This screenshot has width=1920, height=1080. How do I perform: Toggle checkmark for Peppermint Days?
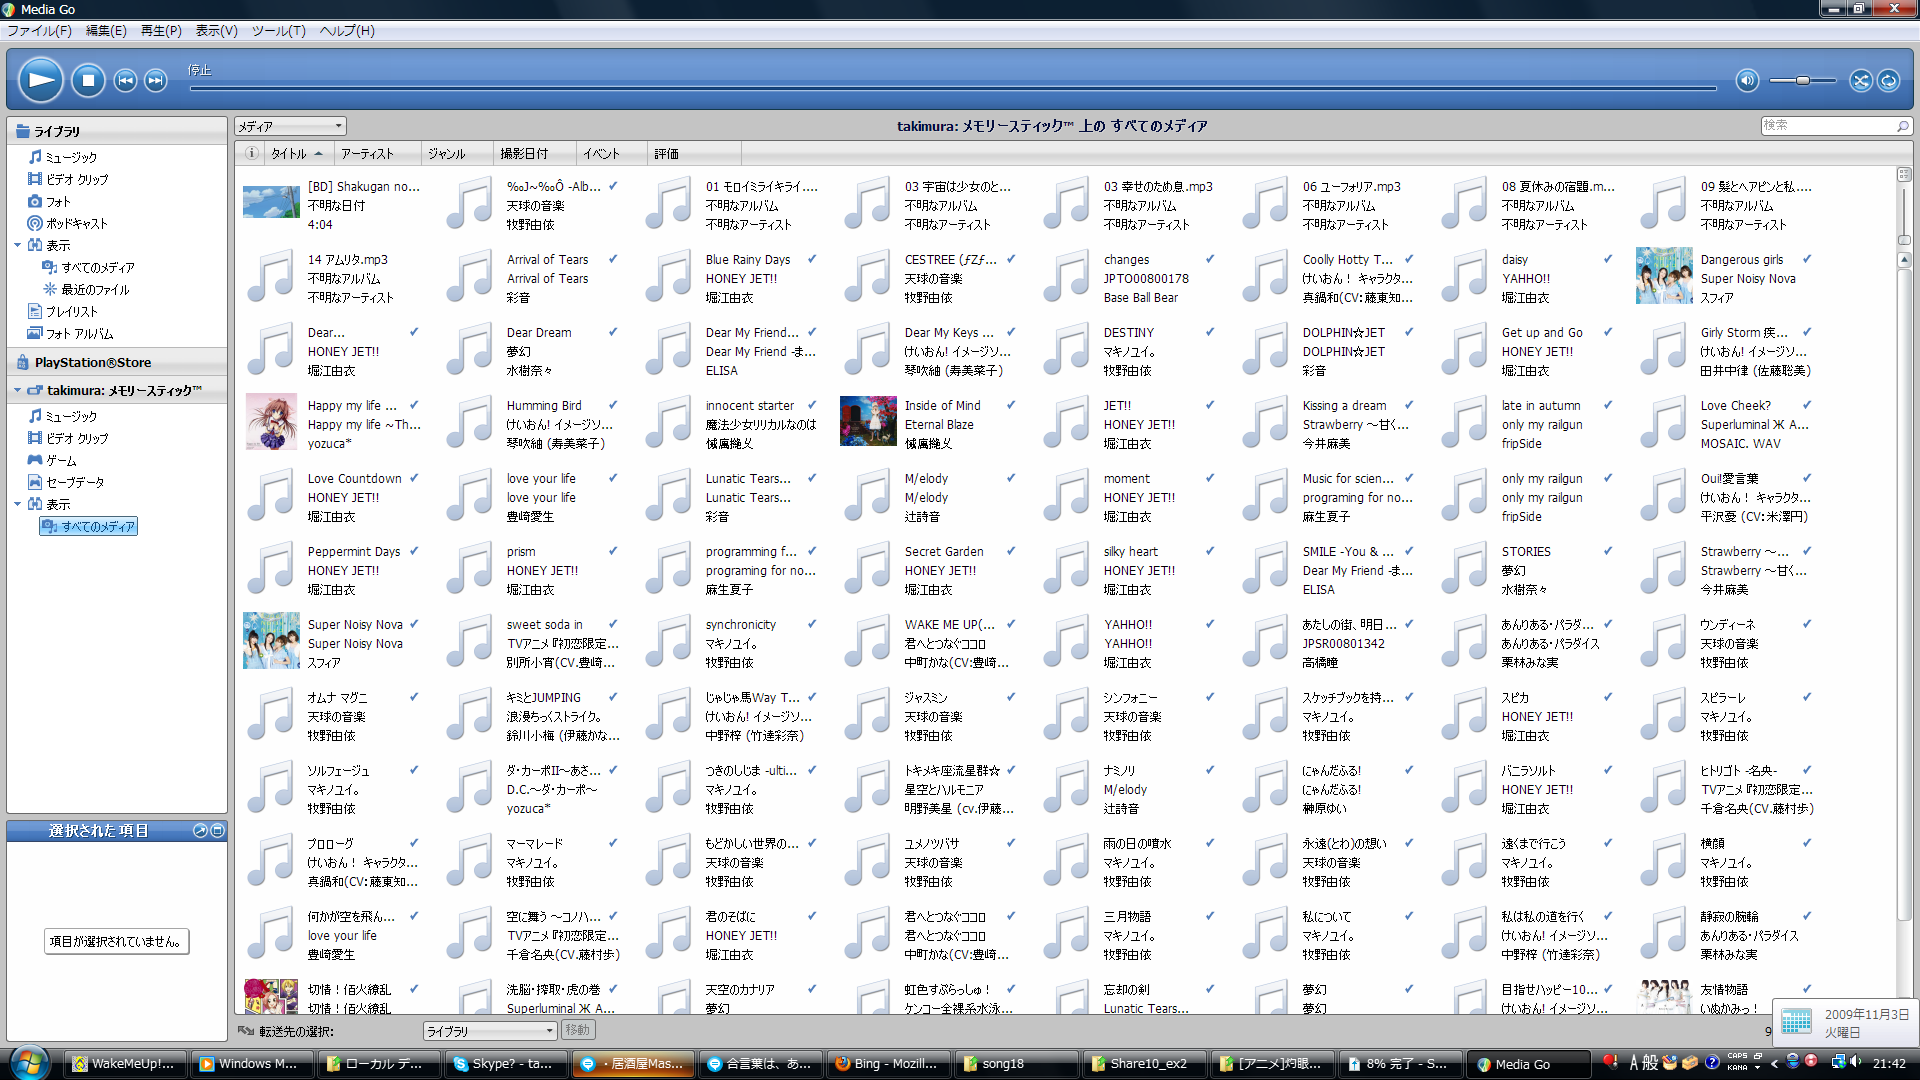pos(414,551)
